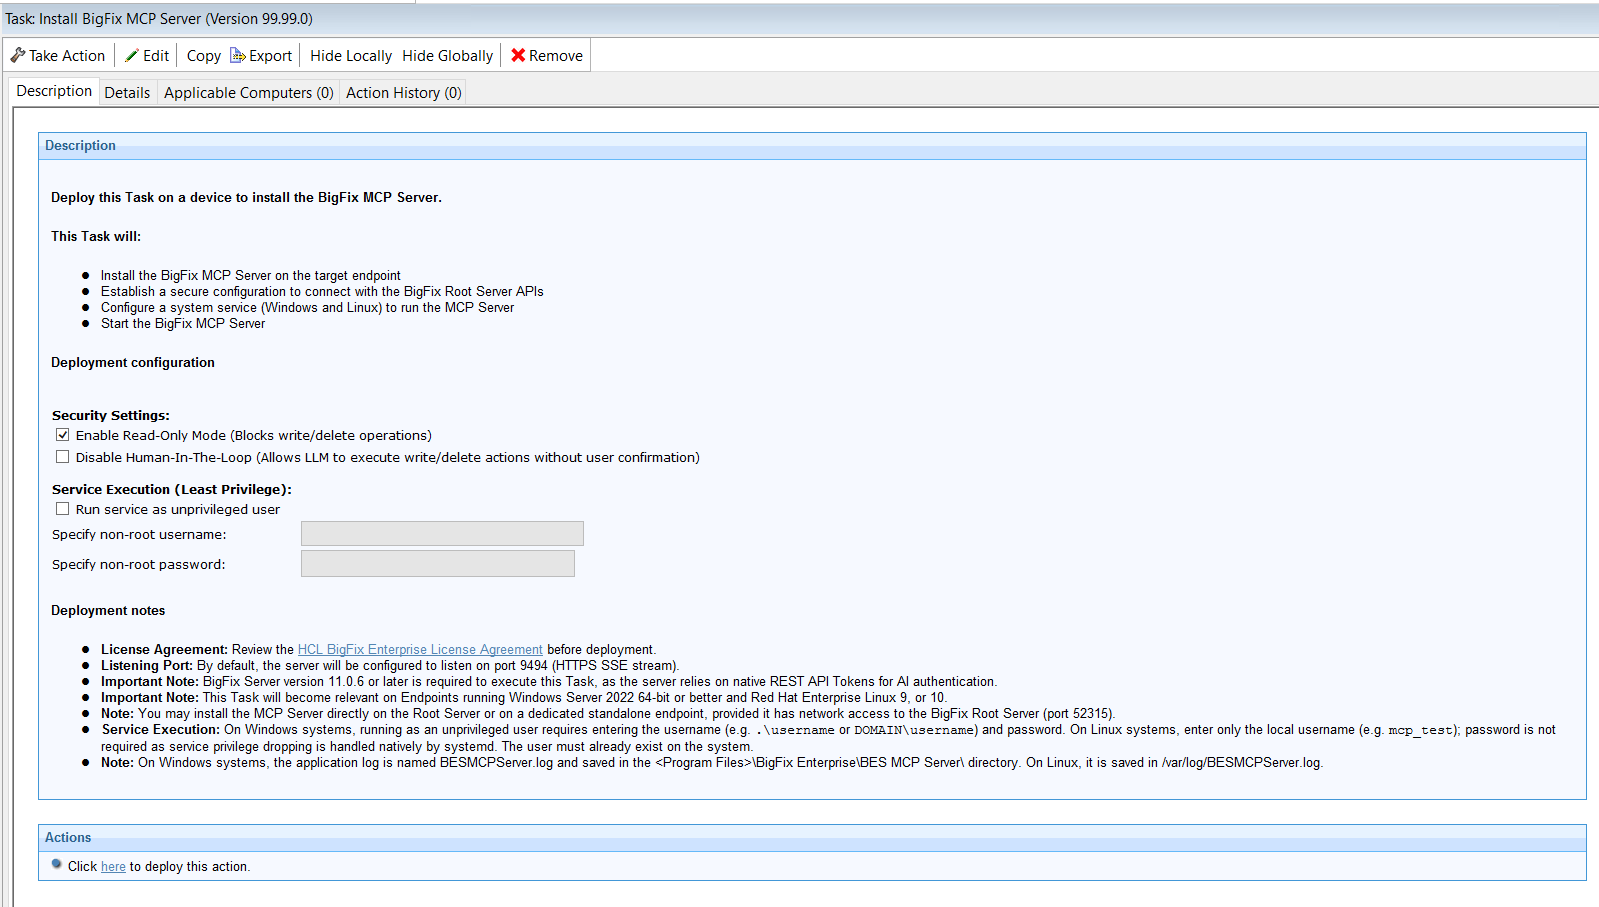Click the Copy toolbar button
The width and height of the screenshot is (1599, 907).
coord(204,56)
